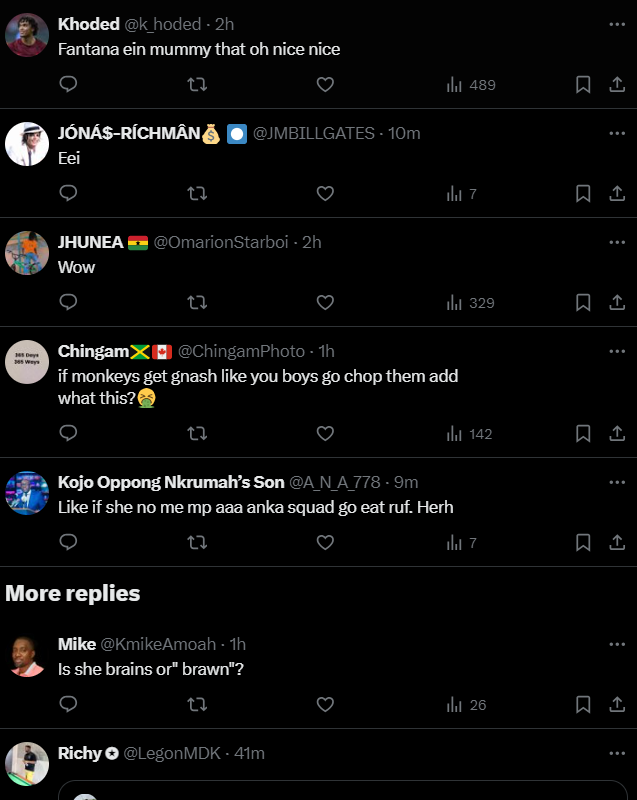Open view stats for JHUNEA's tweet
The width and height of the screenshot is (637, 800).
tap(470, 302)
